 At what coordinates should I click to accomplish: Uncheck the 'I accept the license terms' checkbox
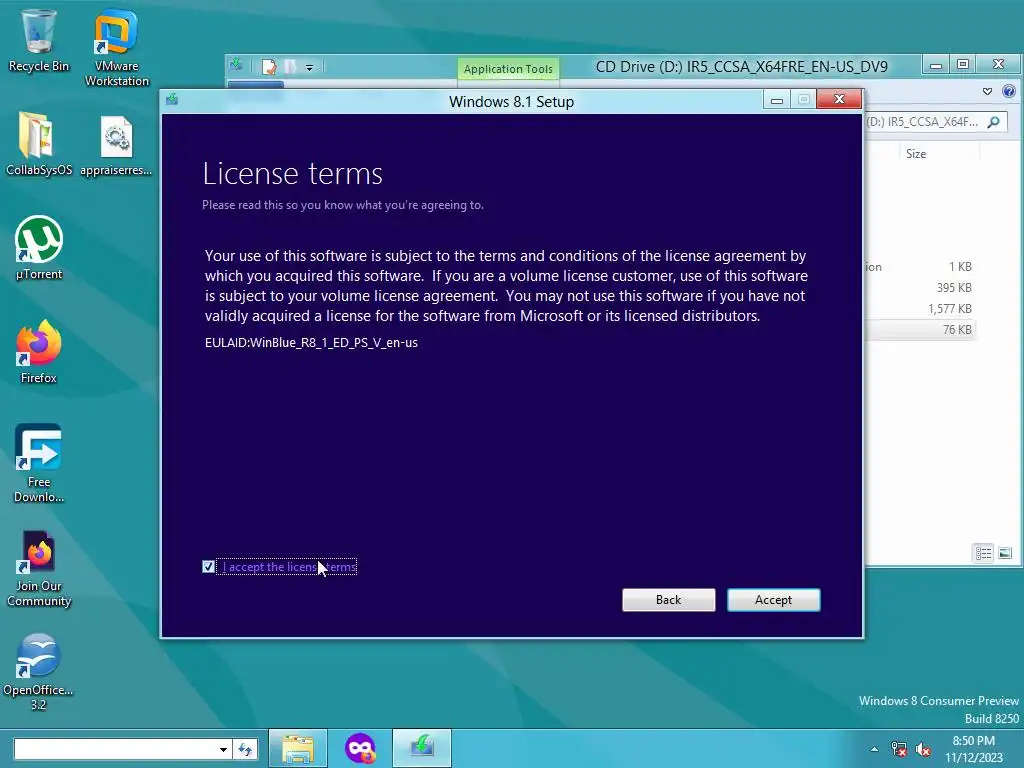coord(208,567)
